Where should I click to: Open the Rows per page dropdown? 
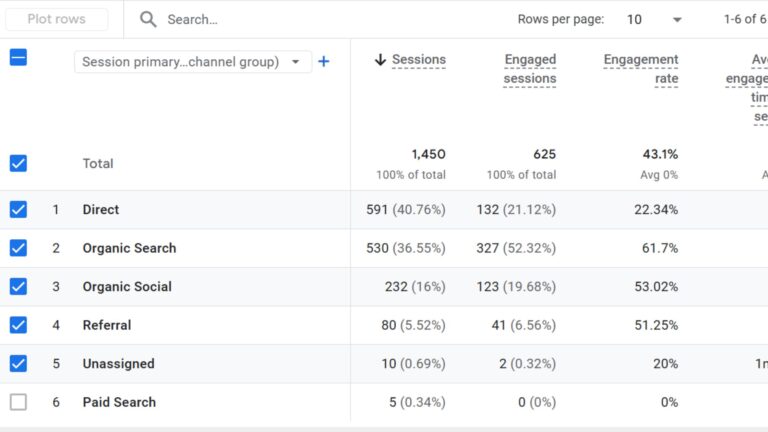(655, 19)
